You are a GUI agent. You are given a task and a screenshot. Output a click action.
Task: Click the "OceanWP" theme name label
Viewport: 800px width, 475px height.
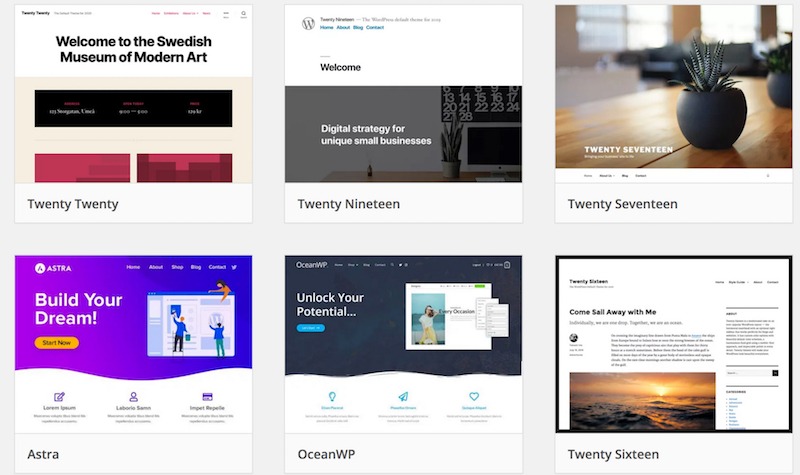pos(326,454)
